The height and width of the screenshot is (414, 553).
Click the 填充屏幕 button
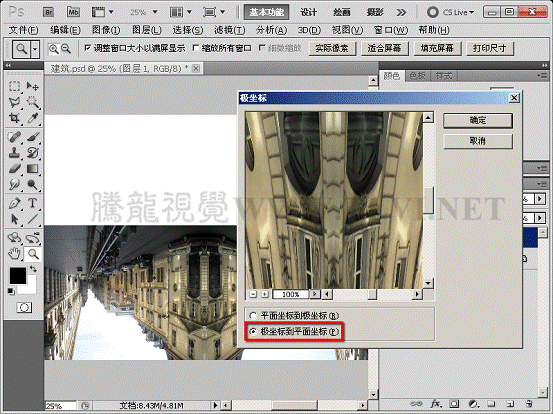point(437,48)
